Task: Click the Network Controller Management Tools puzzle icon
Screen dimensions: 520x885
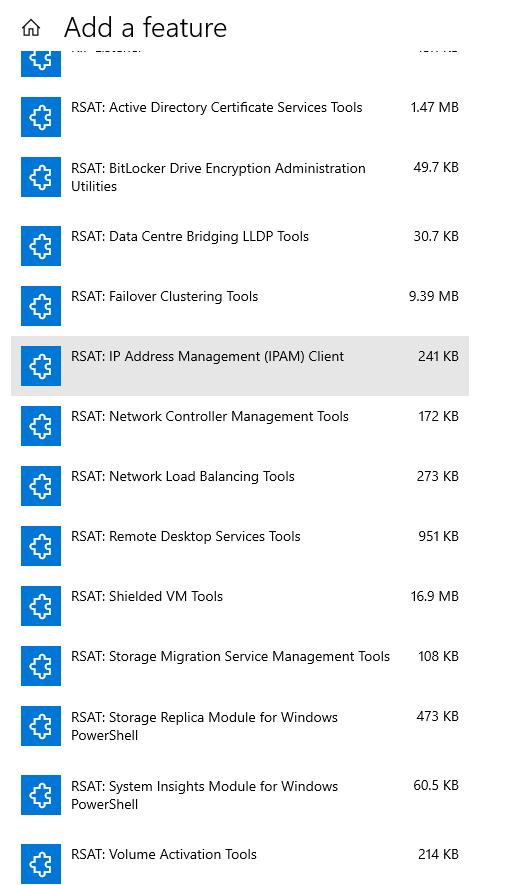Action: [41, 426]
